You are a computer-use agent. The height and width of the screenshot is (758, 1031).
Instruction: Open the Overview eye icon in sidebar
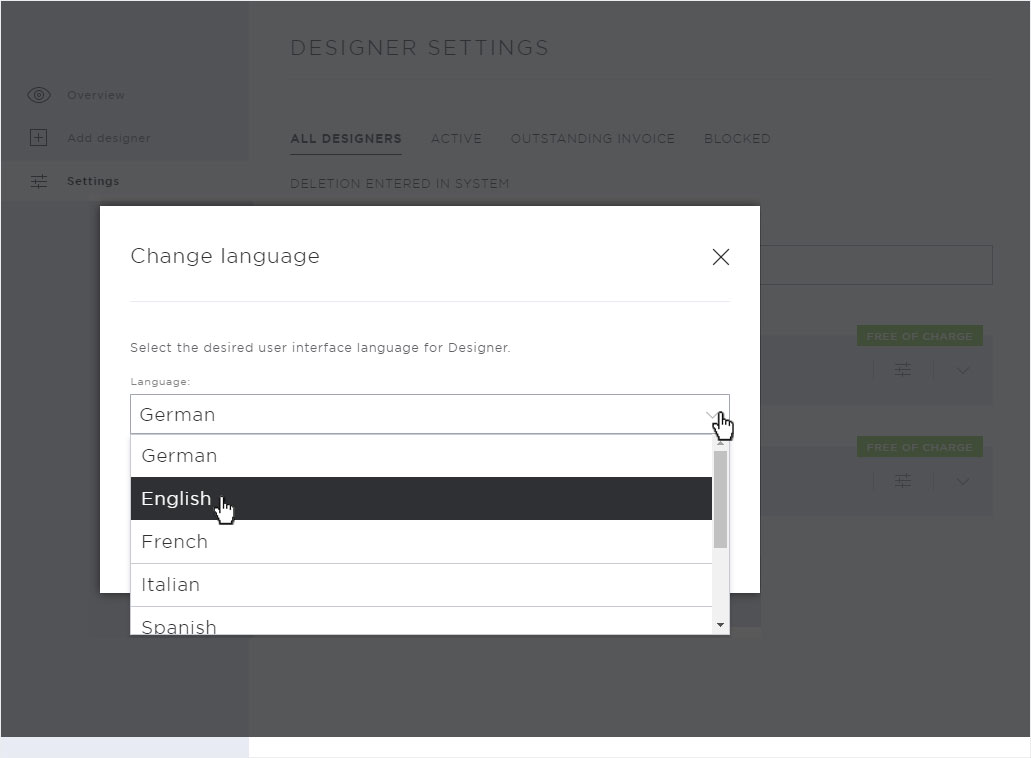(39, 95)
